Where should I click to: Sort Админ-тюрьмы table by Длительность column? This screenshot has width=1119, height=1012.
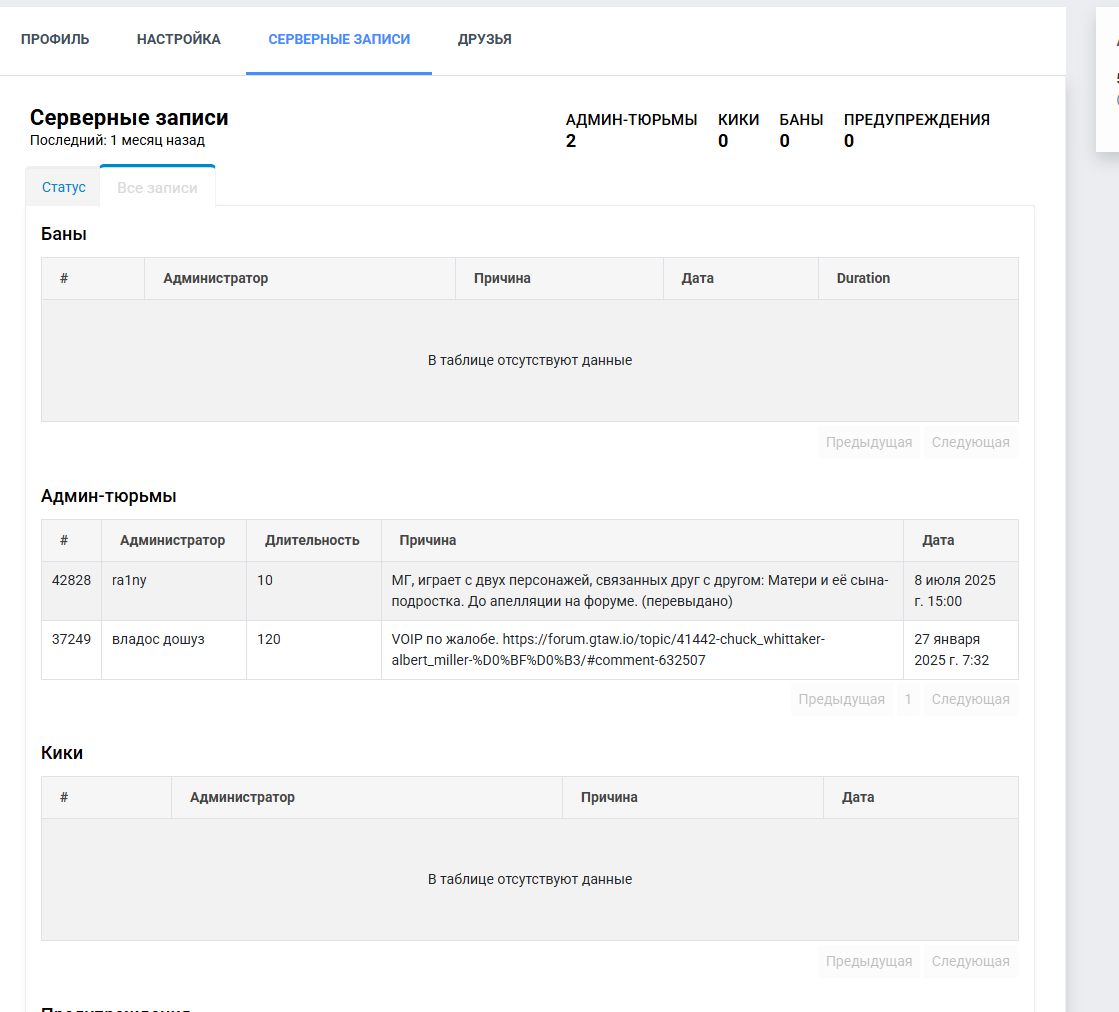[x=314, y=540]
